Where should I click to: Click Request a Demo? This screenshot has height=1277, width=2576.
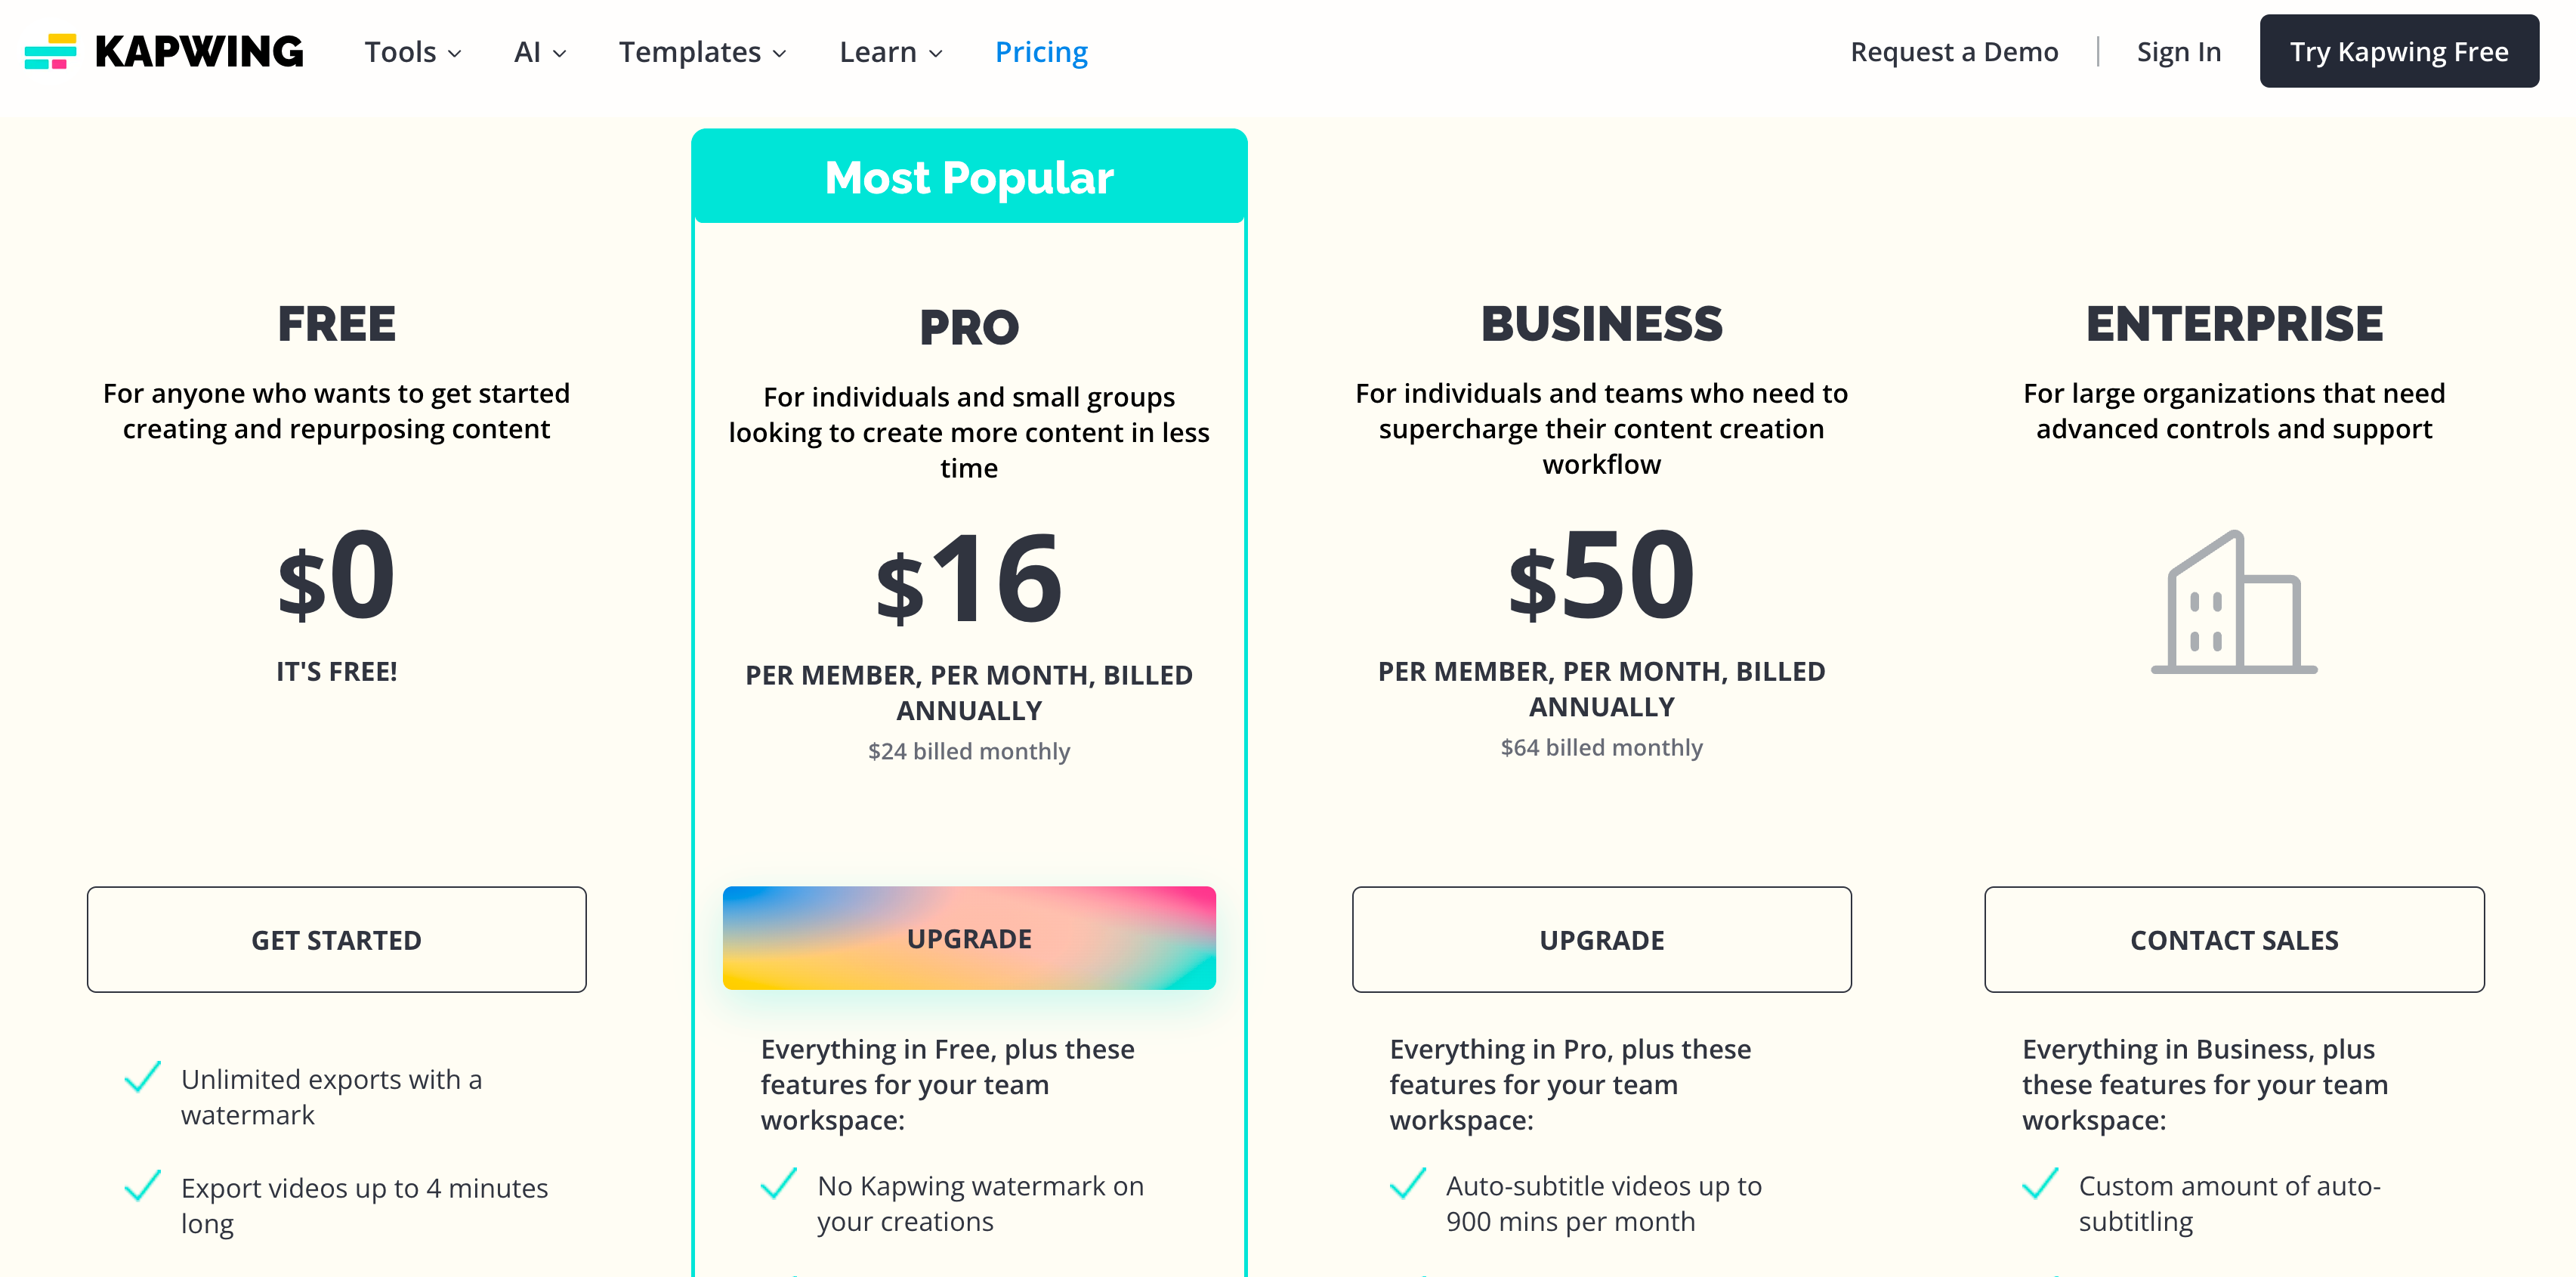1955,51
